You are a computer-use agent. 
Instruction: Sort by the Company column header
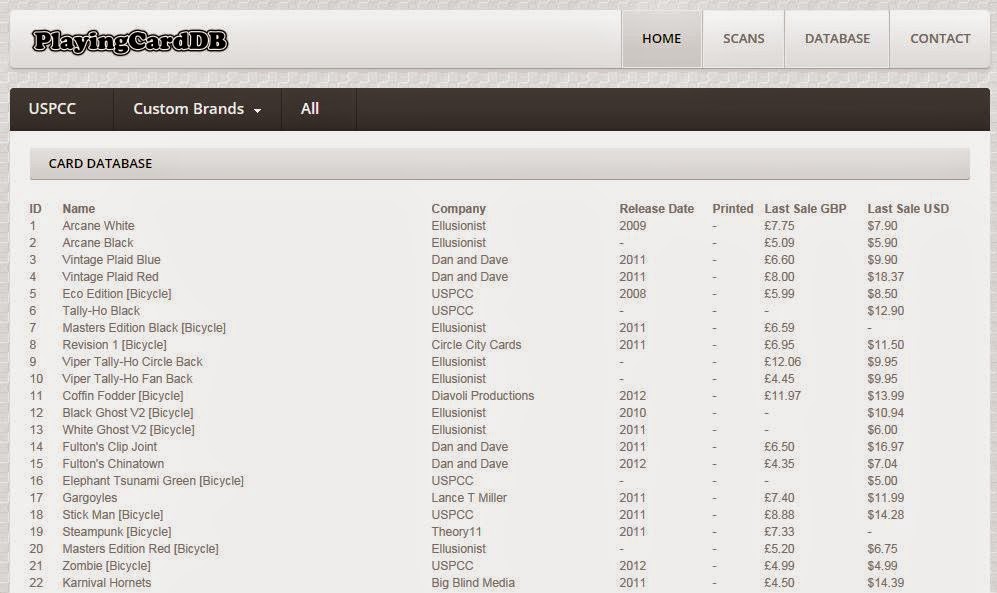click(458, 208)
